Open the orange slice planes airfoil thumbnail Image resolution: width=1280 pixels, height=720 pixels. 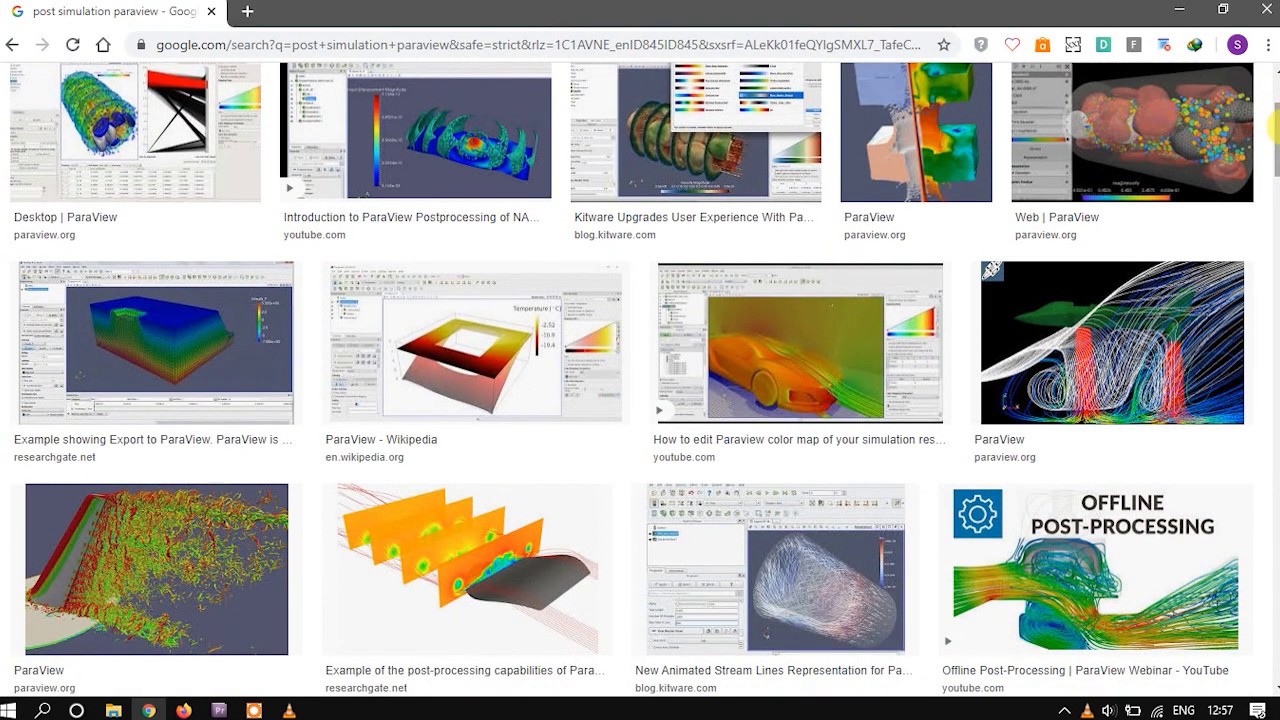pos(467,570)
